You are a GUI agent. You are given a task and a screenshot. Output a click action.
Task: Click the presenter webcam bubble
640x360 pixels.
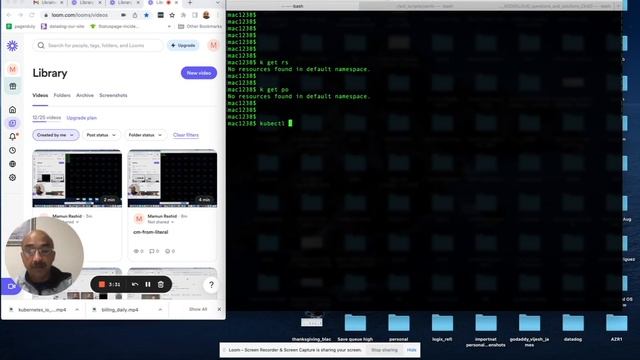coord(44,256)
